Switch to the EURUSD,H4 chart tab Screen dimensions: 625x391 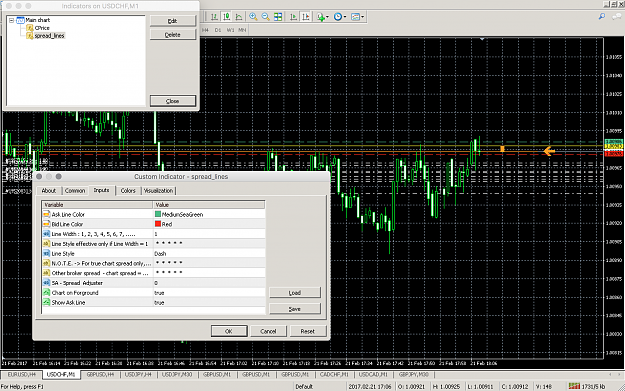point(22,375)
